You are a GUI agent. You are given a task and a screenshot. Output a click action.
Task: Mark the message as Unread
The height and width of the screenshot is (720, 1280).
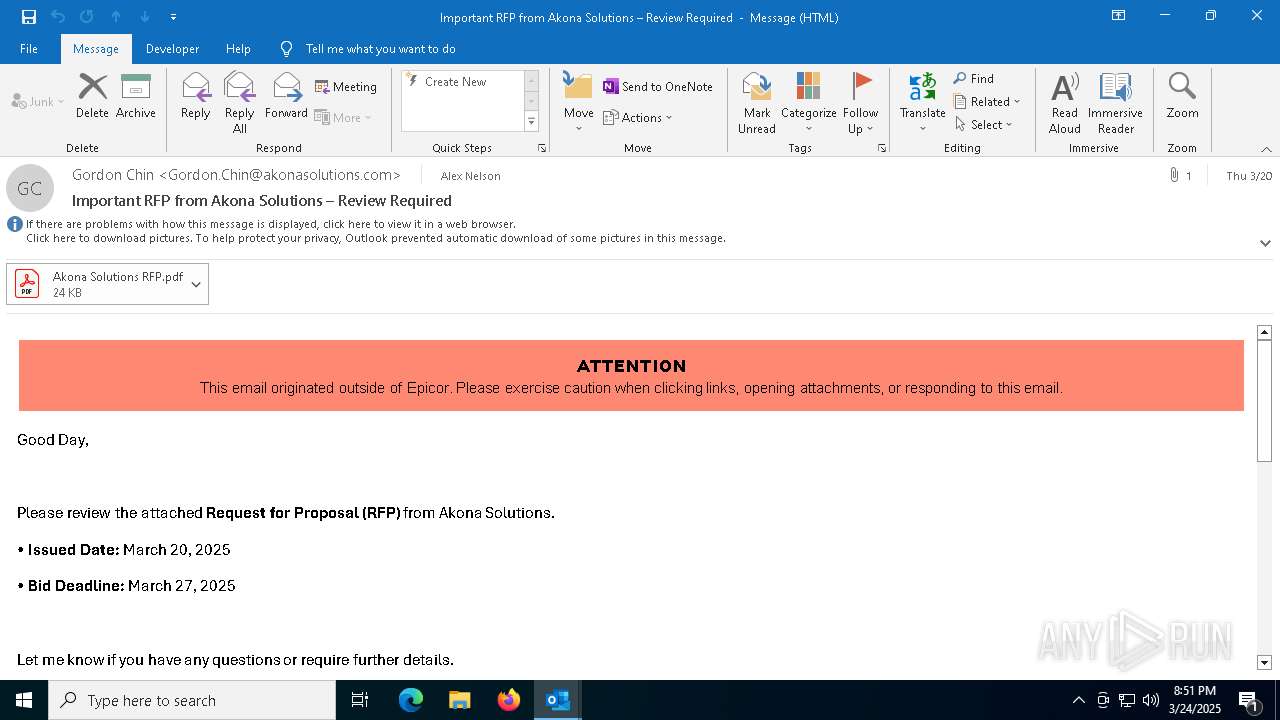pyautogui.click(x=757, y=103)
